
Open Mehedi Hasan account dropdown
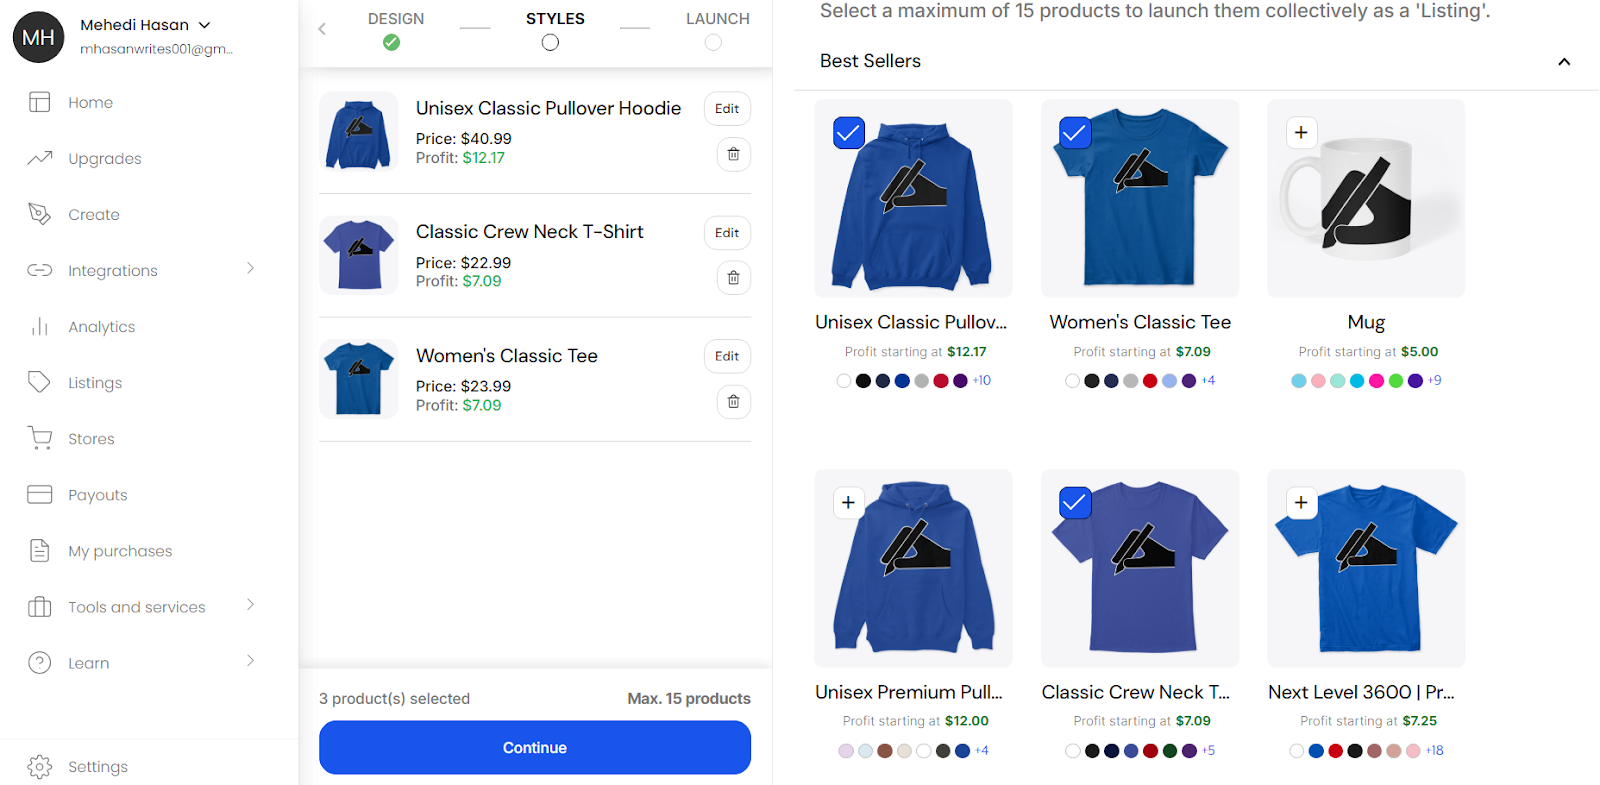[x=205, y=25]
